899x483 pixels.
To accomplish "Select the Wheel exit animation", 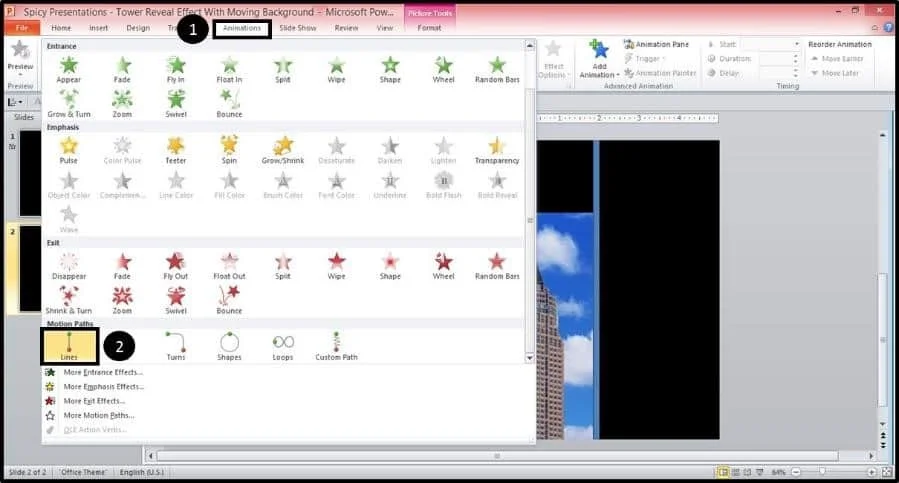I will click(x=443, y=267).
